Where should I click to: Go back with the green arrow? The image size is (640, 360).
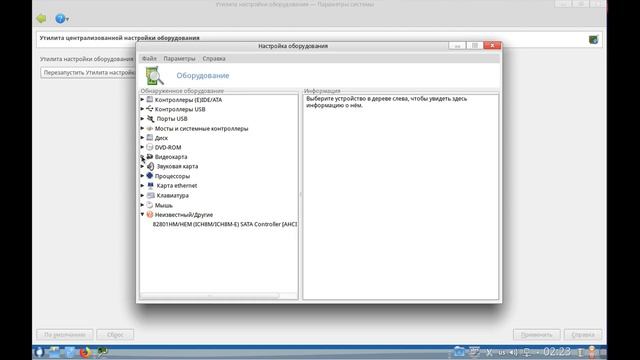[x=41, y=18]
